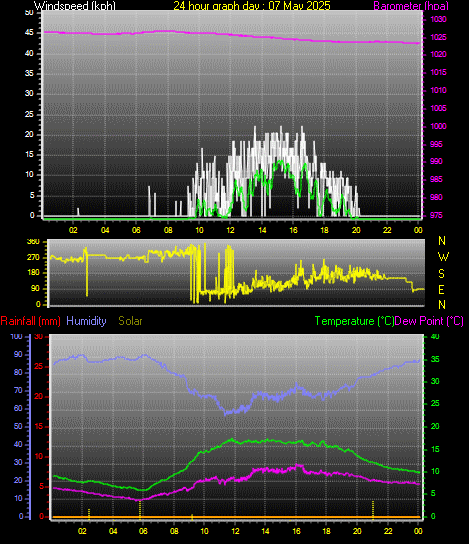
Task: Click the 45 windspeed scale value
Action: tap(29, 33)
